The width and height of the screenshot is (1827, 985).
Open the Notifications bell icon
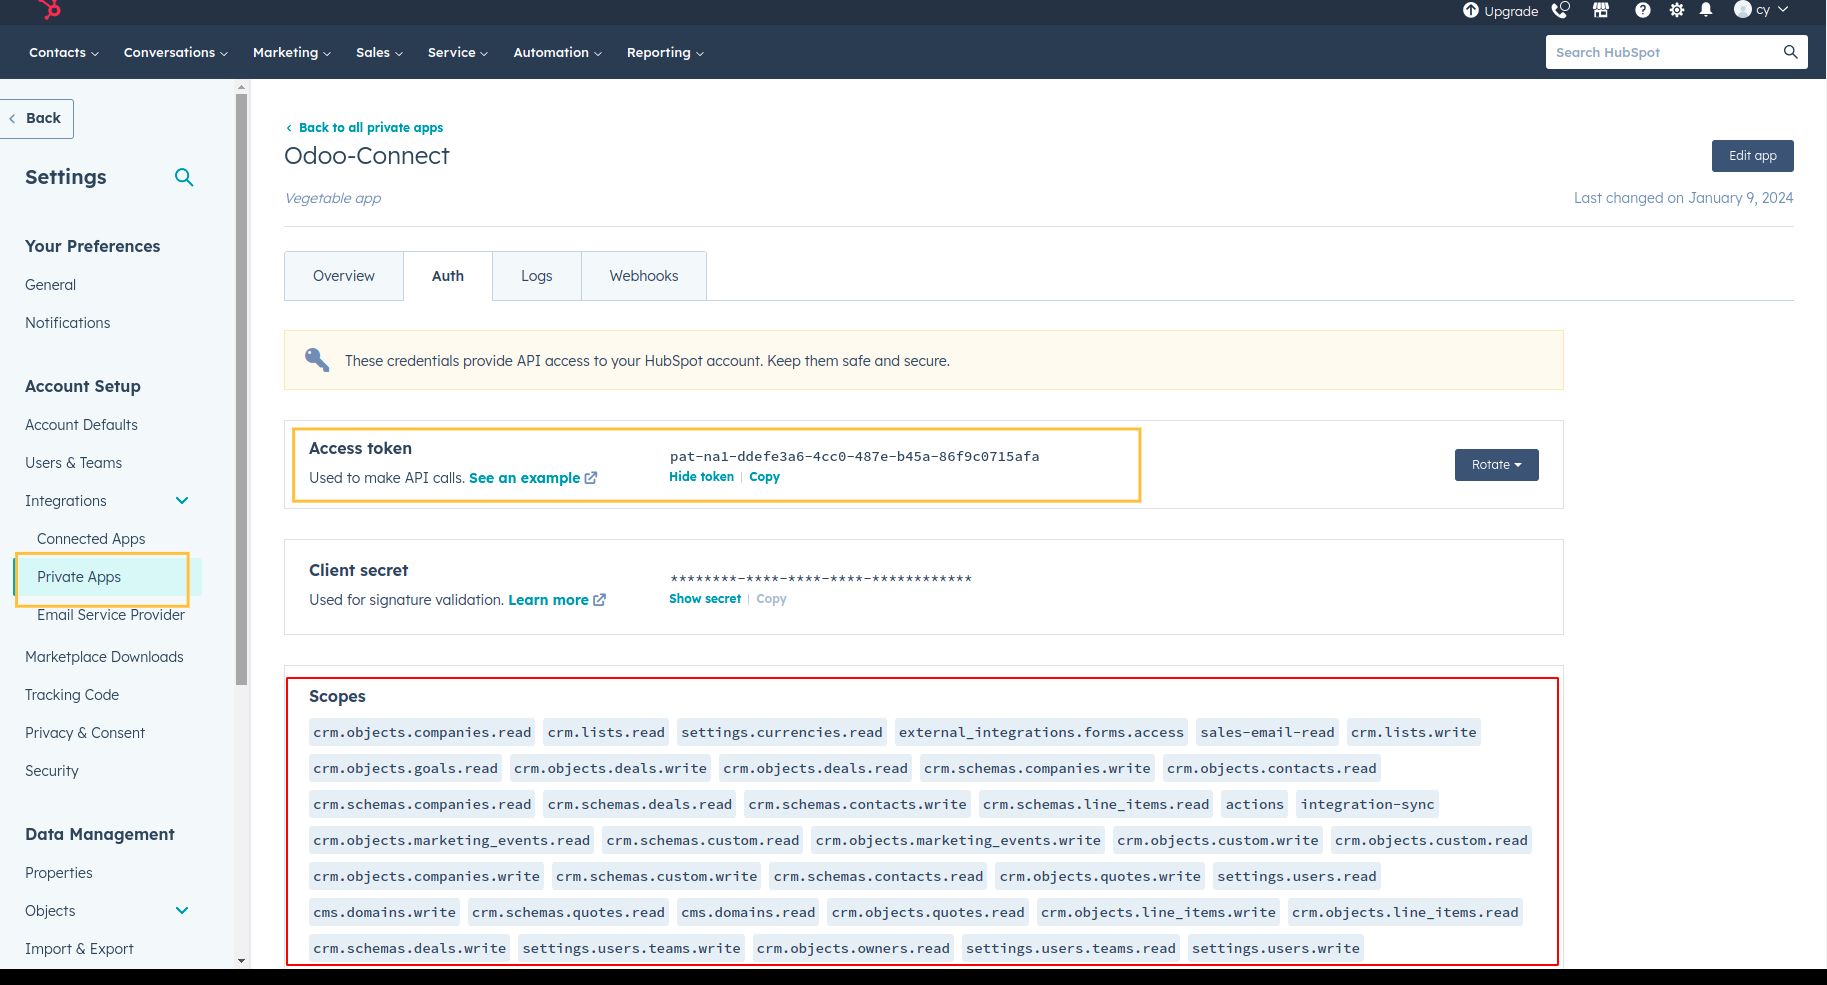click(1706, 10)
